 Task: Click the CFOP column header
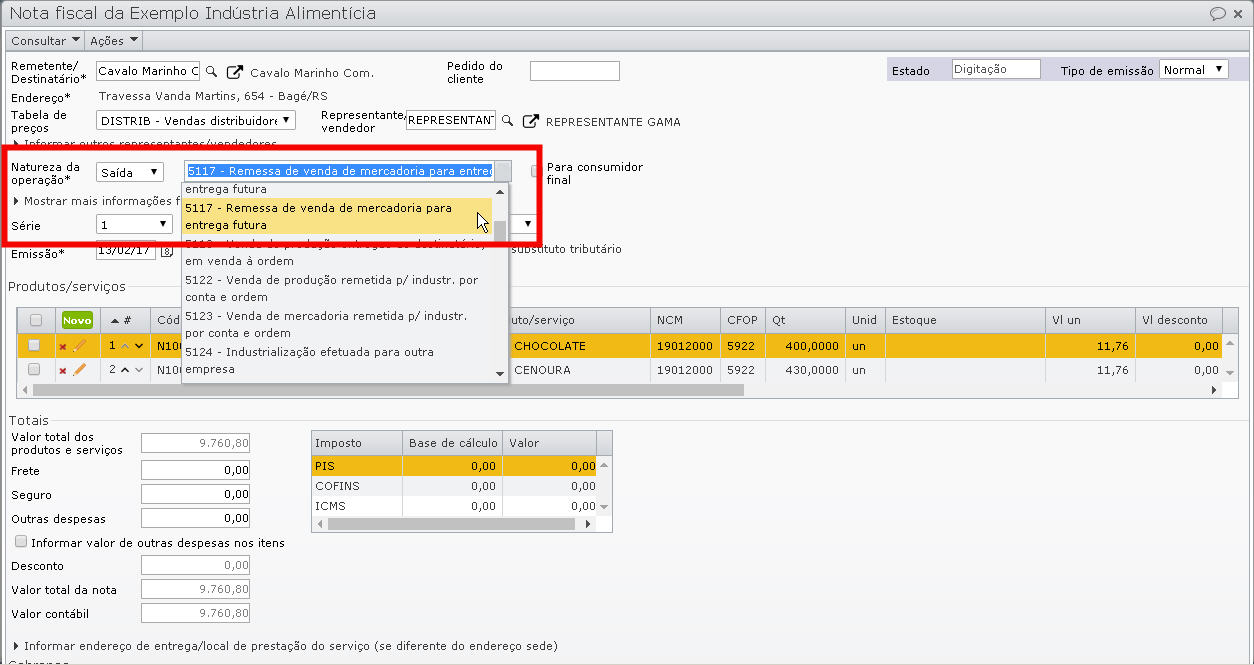tap(744, 320)
